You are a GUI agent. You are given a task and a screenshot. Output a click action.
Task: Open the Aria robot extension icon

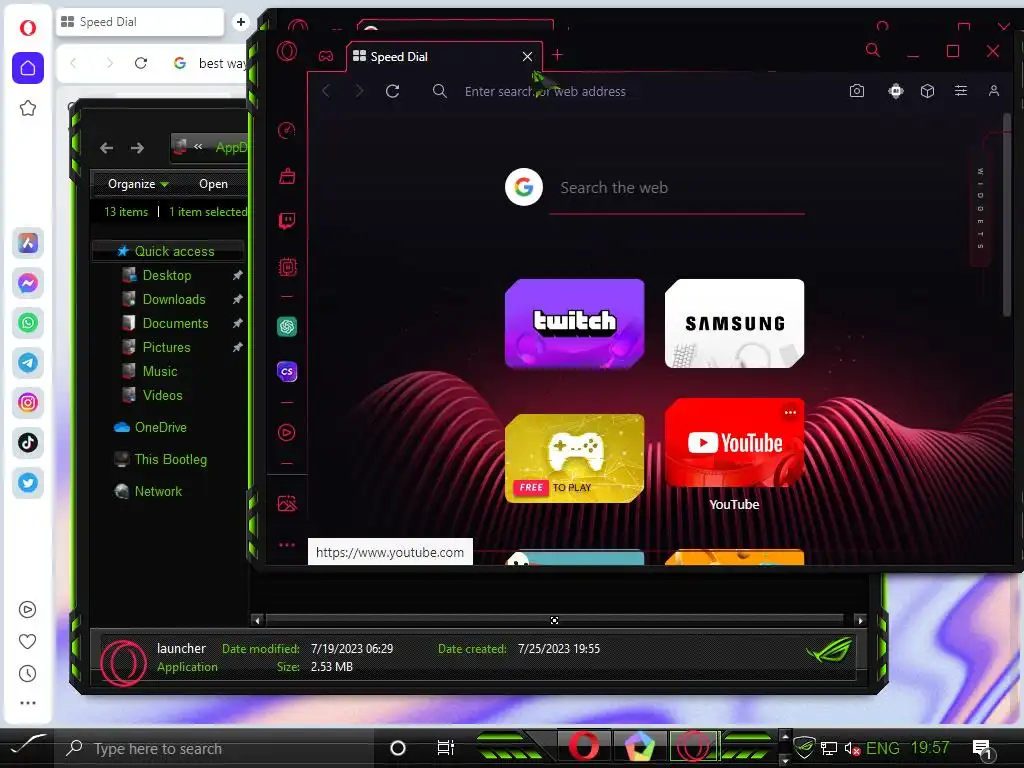(896, 91)
